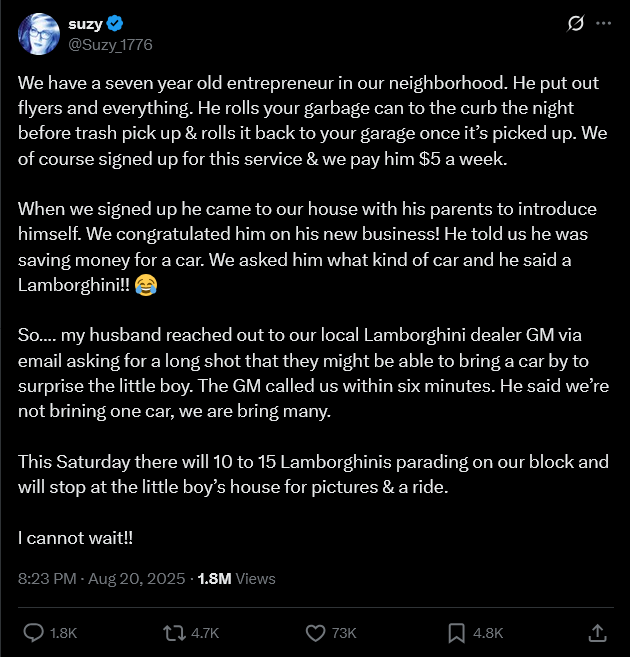630x657 pixels.
Task: Bookmark this post with the bookmark icon
Action: 456,632
